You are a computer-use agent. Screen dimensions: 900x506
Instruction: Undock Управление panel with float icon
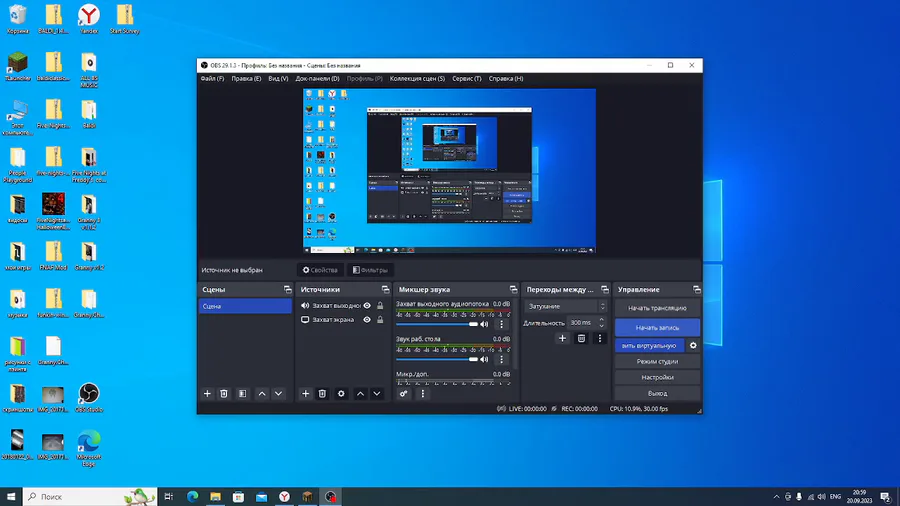(x=696, y=290)
